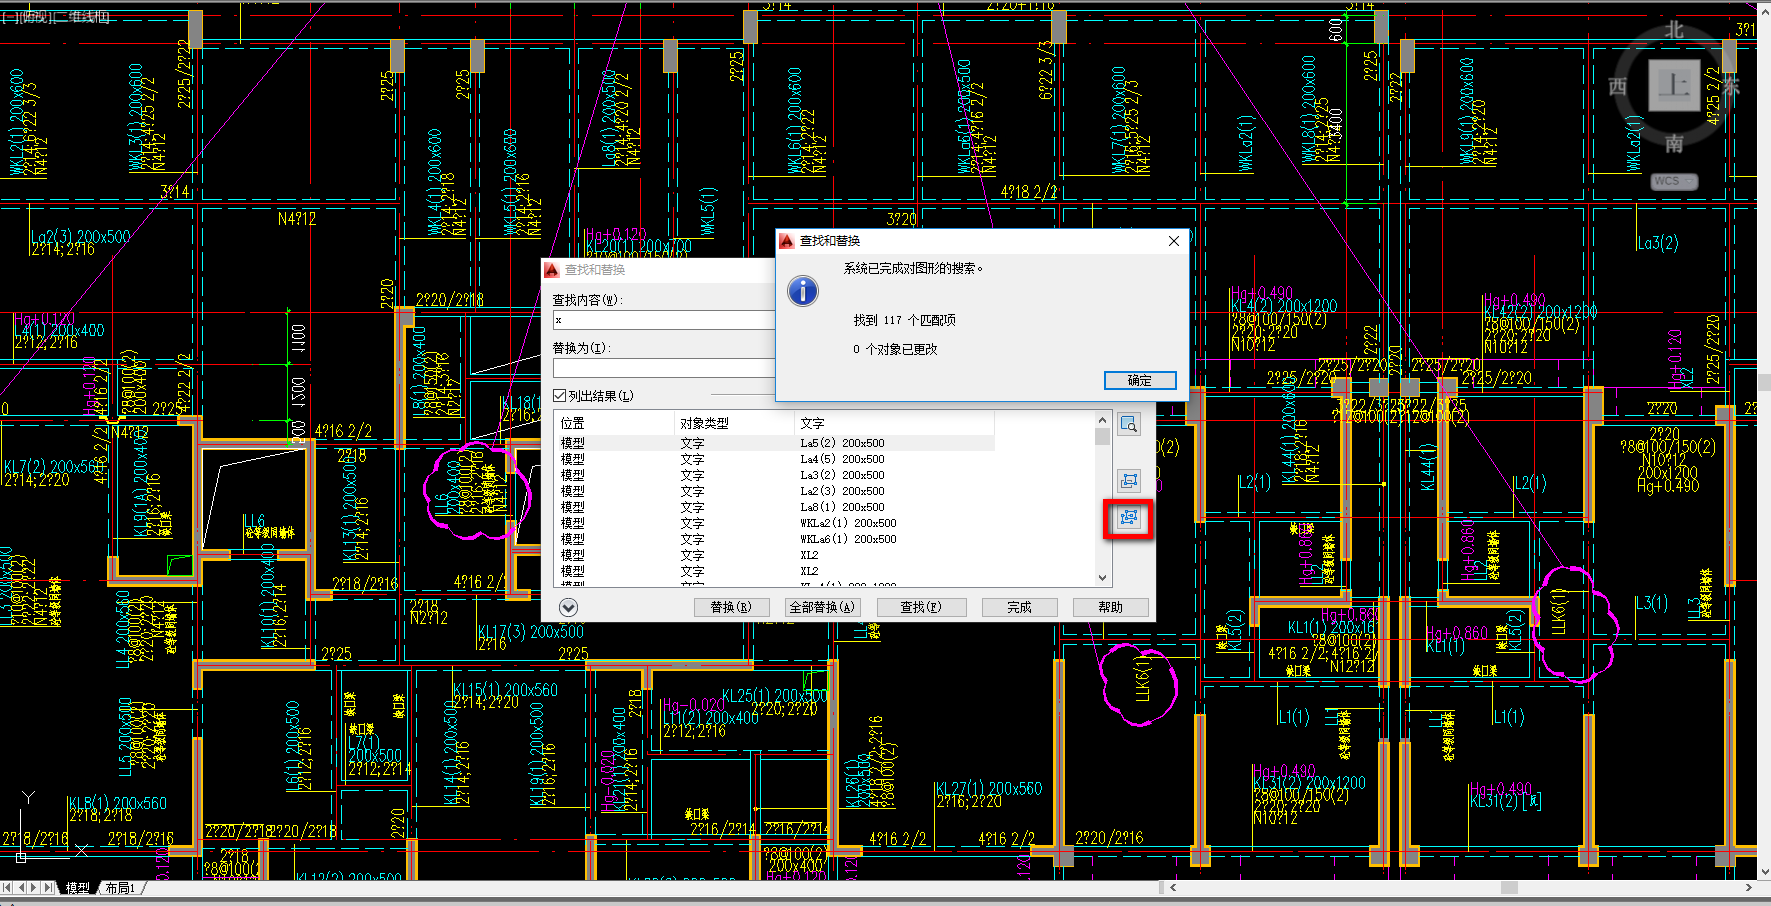Click the 替换(R) button
The height and width of the screenshot is (906, 1771).
coord(730,607)
